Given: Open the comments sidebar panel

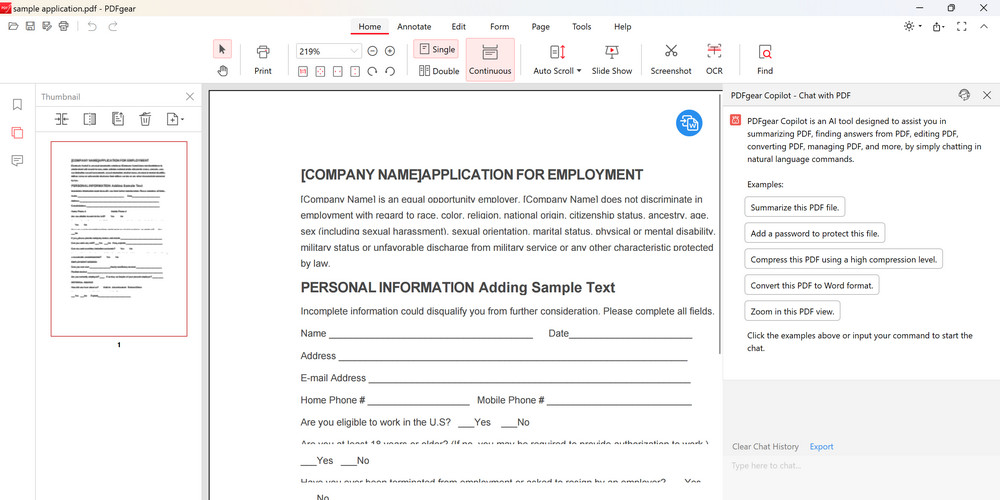Looking at the screenshot, I should (17, 161).
